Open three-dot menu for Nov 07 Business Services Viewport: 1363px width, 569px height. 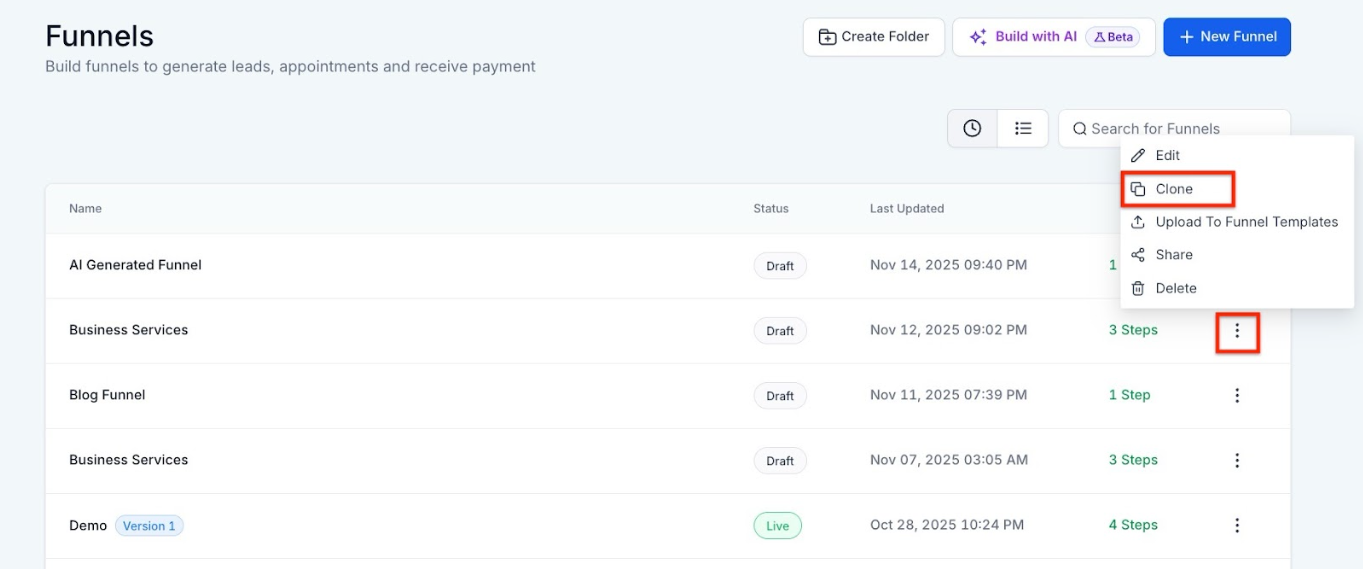click(x=1237, y=461)
